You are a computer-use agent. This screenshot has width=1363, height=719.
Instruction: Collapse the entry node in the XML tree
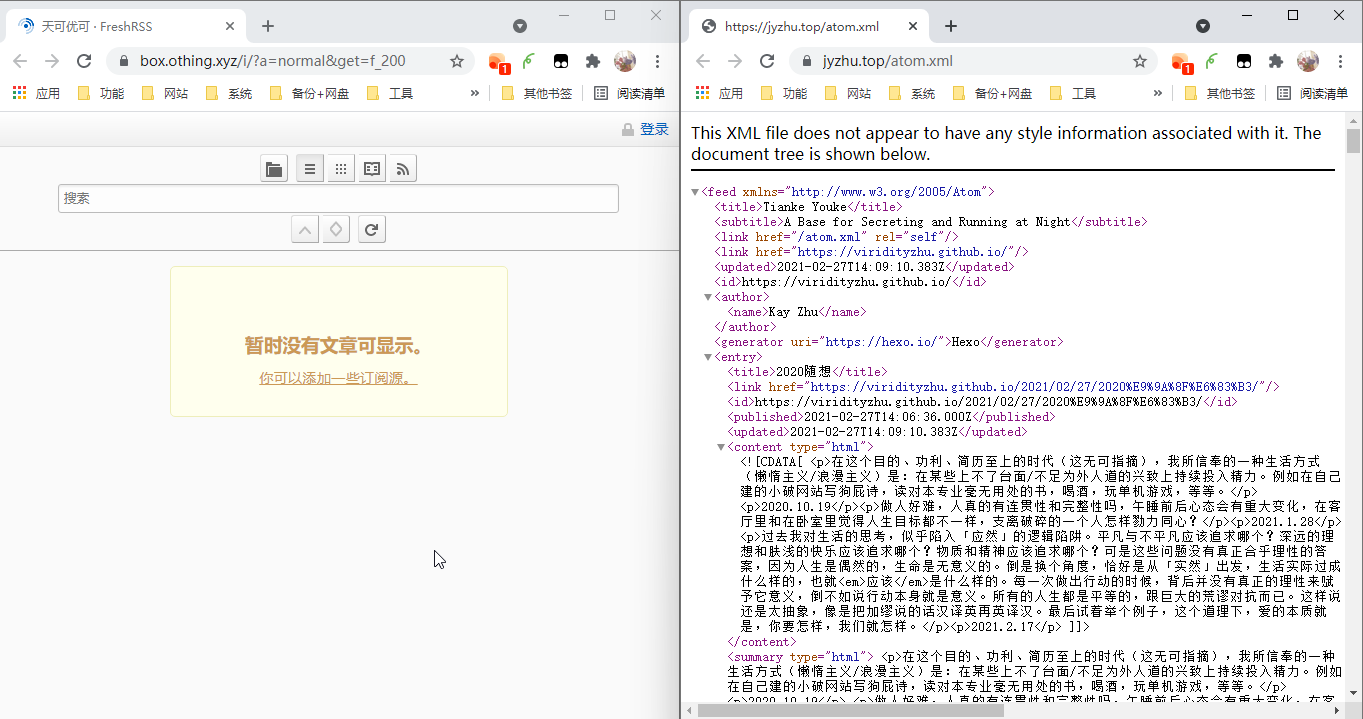pyautogui.click(x=707, y=356)
